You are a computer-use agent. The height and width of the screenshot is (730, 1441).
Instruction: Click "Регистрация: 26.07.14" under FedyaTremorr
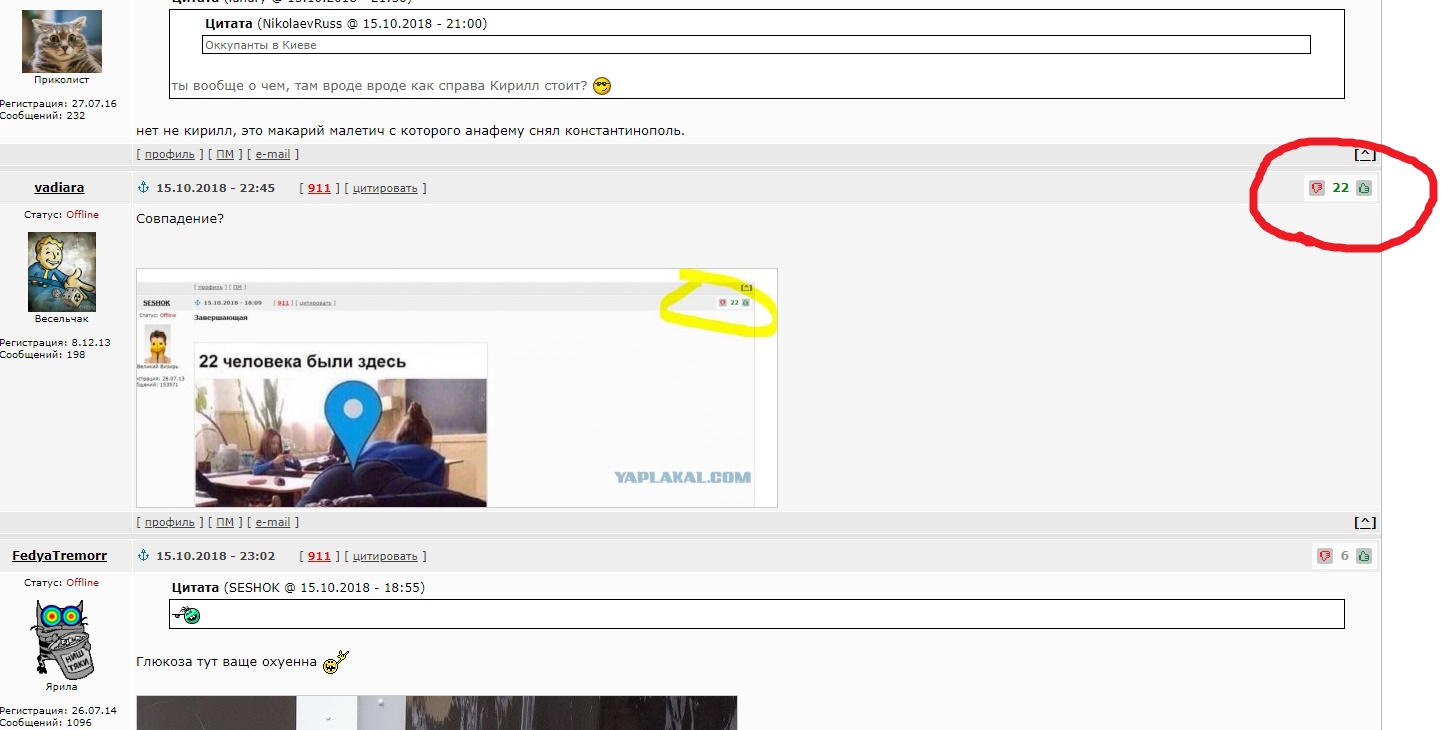pyautogui.click(x=58, y=711)
